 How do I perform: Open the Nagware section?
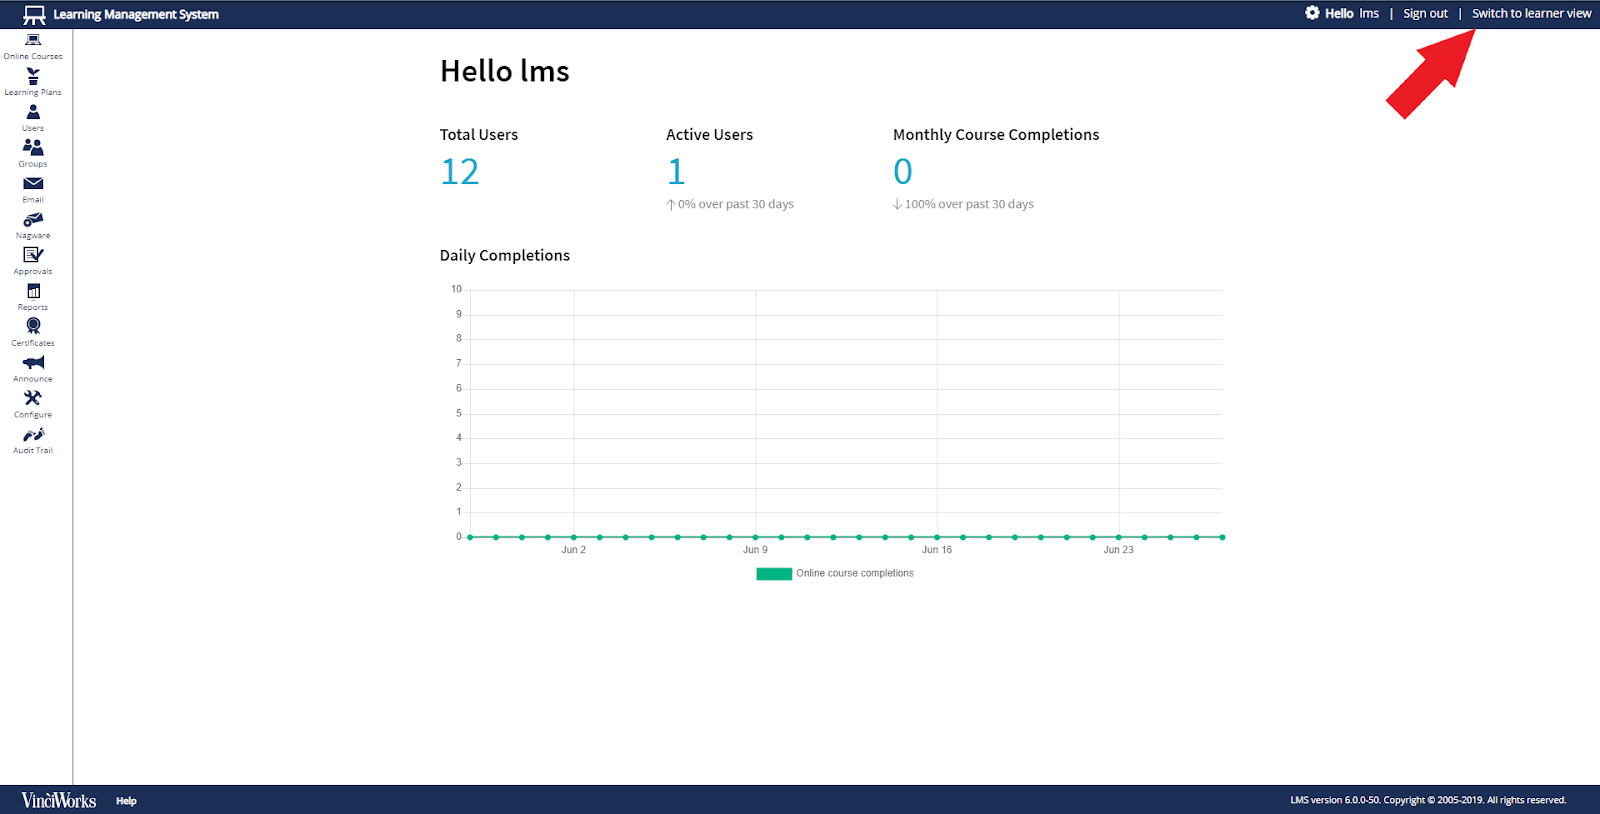pyautogui.click(x=33, y=220)
